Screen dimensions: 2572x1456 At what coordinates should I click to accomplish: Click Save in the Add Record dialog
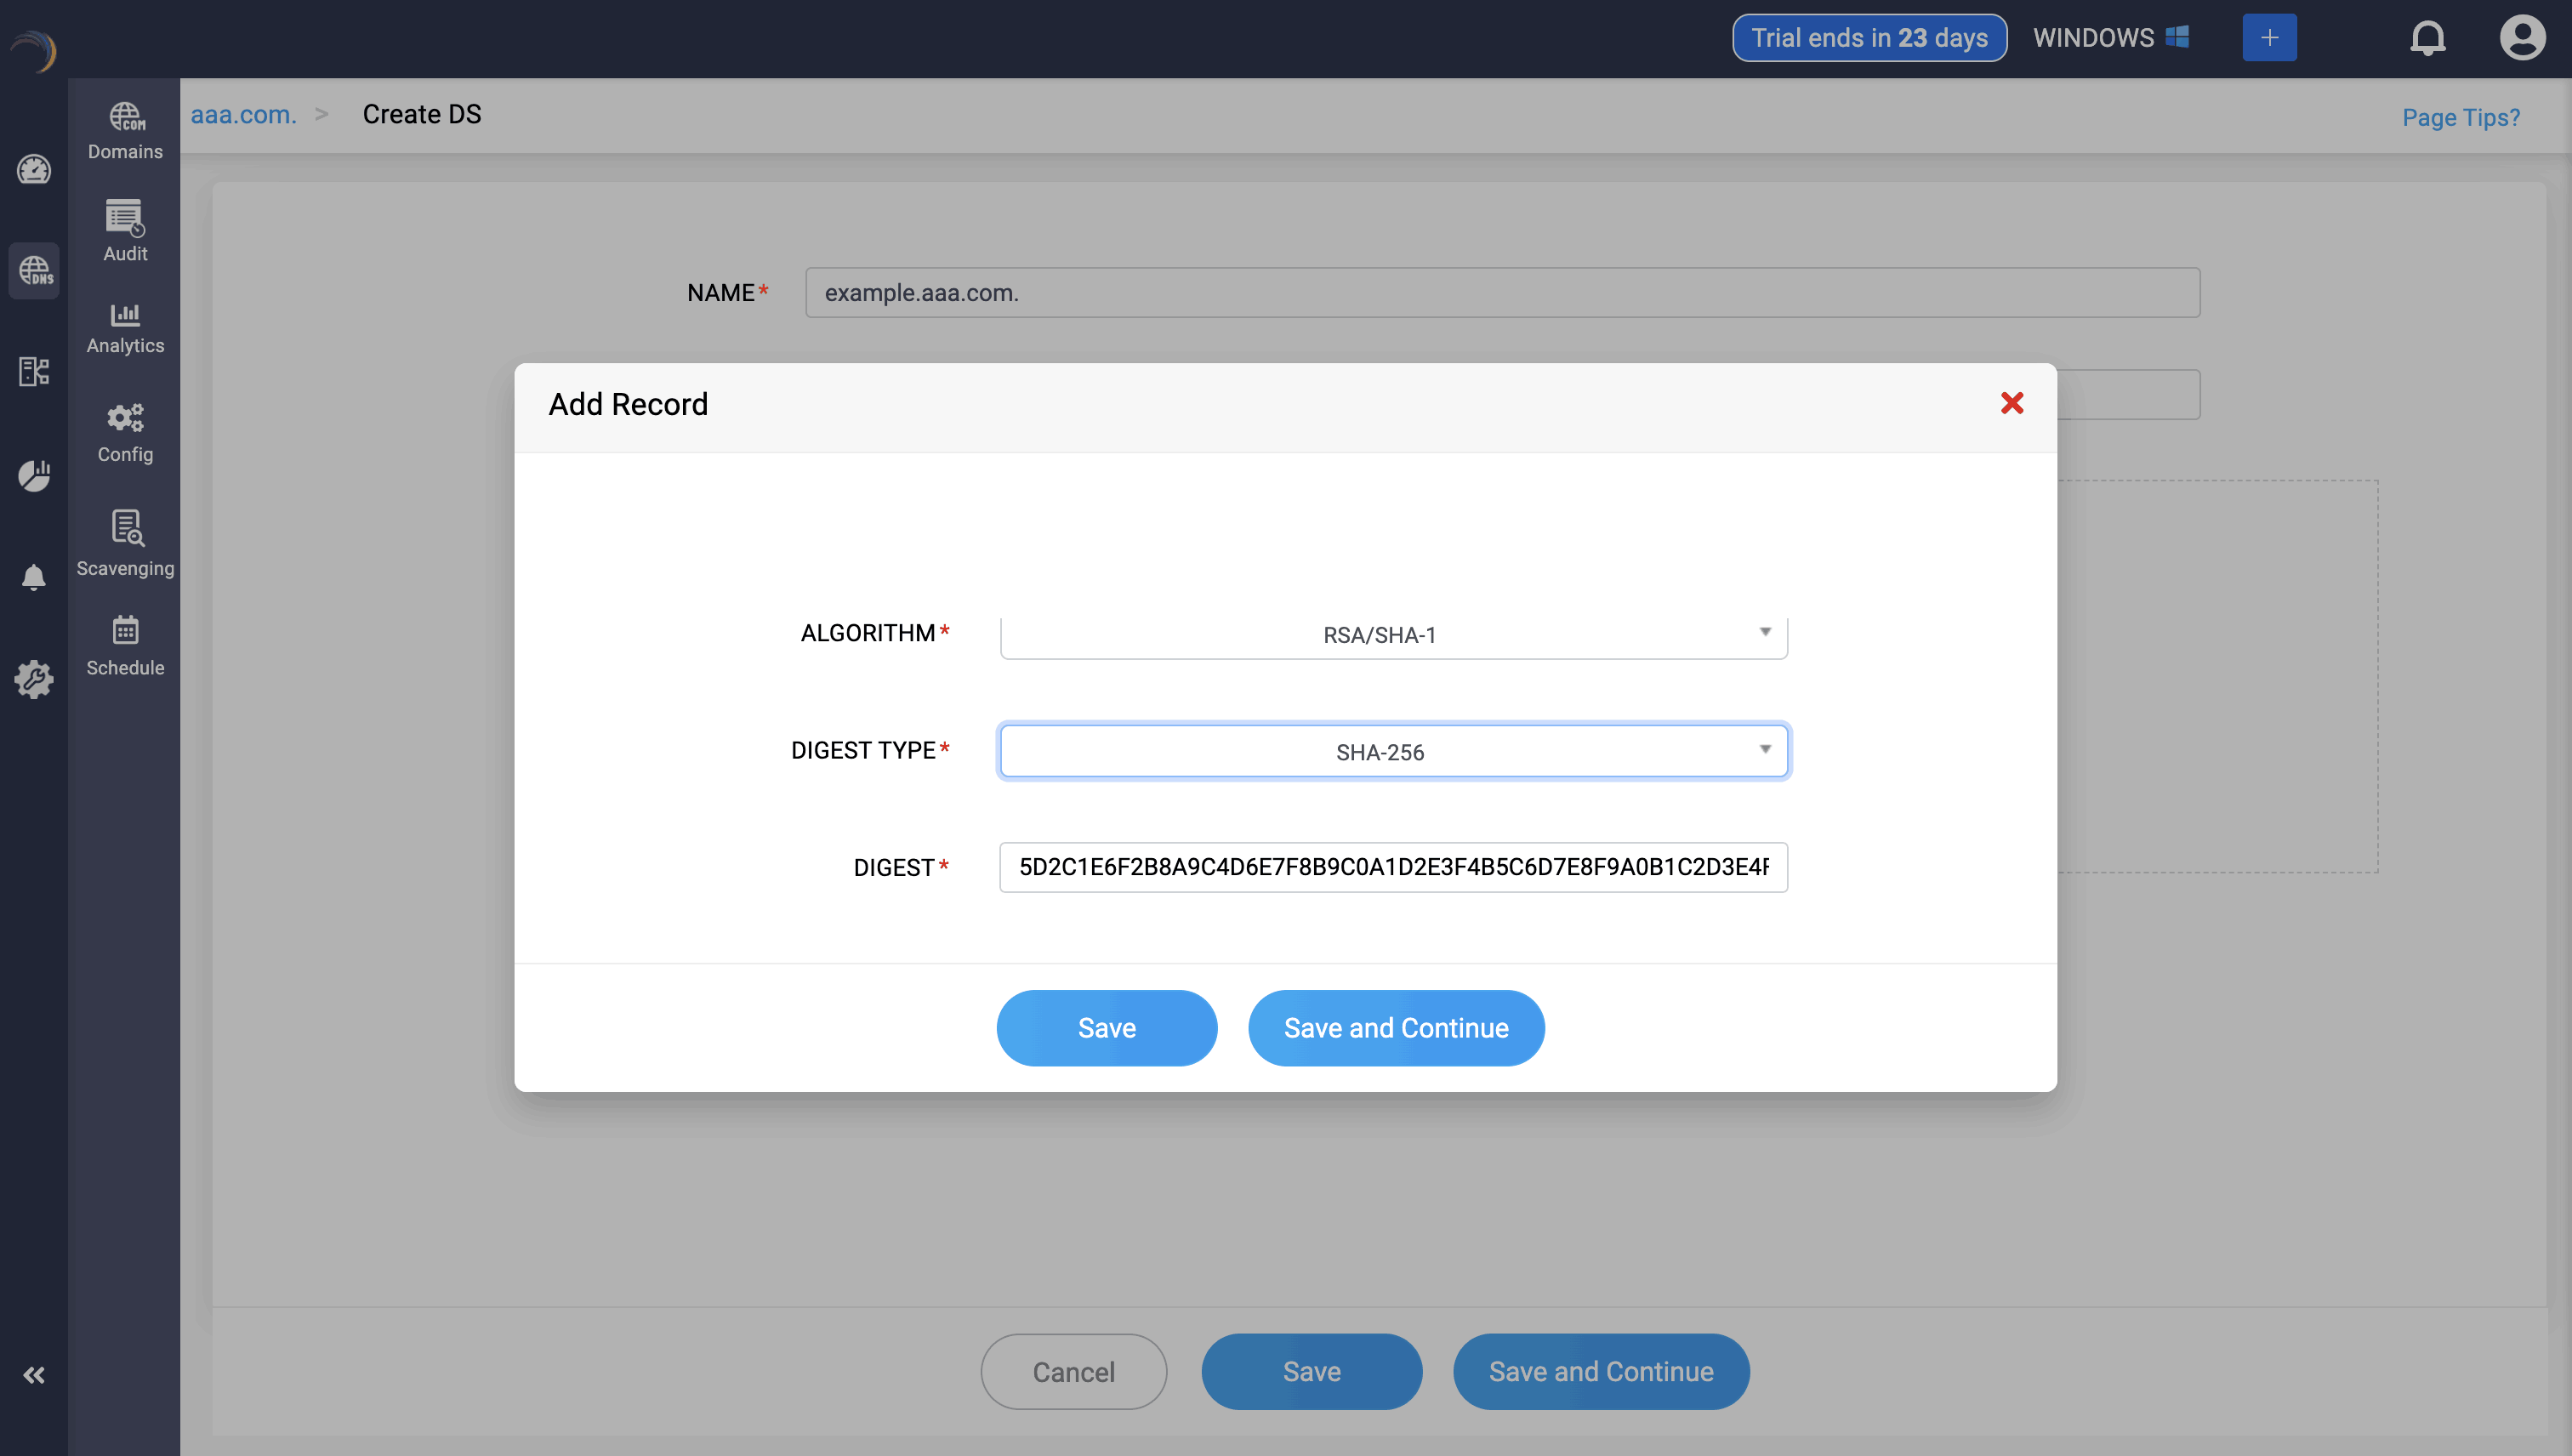click(1106, 1028)
